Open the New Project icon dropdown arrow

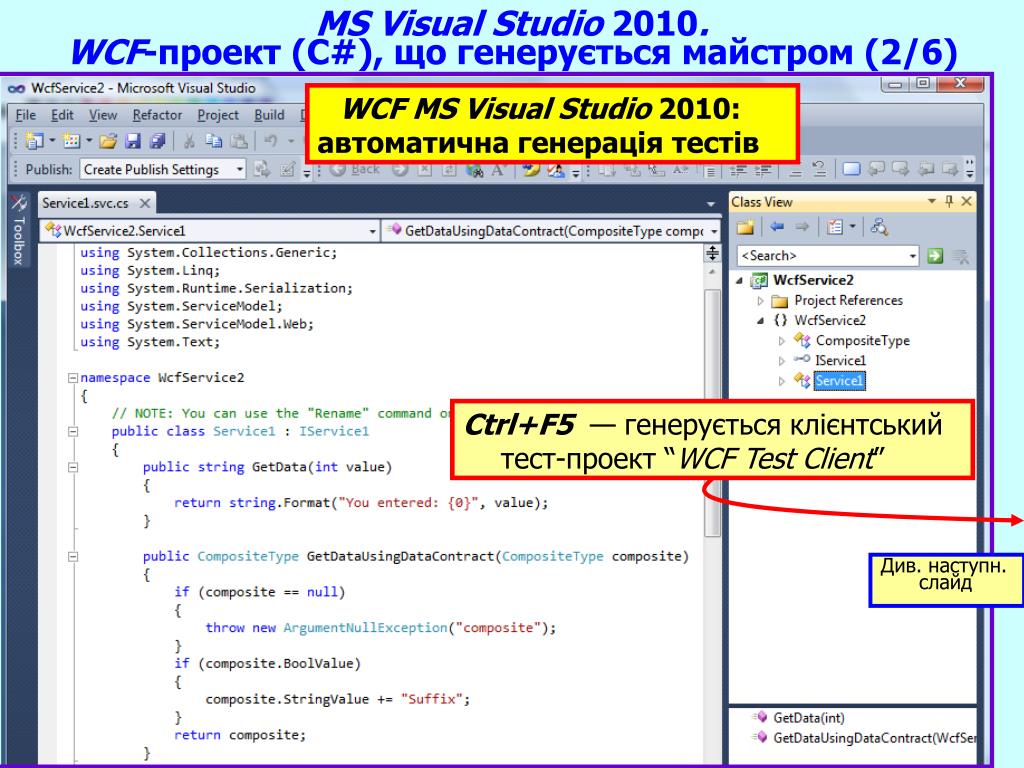tap(52, 140)
